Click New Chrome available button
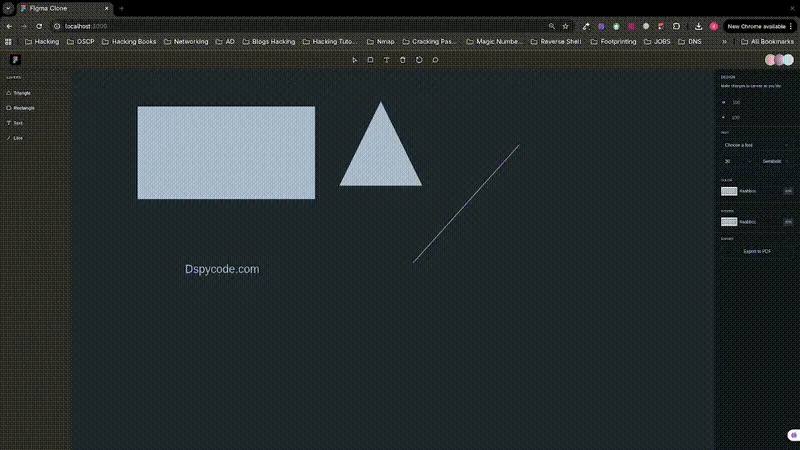Viewport: 800px width, 450px height. tap(757, 26)
